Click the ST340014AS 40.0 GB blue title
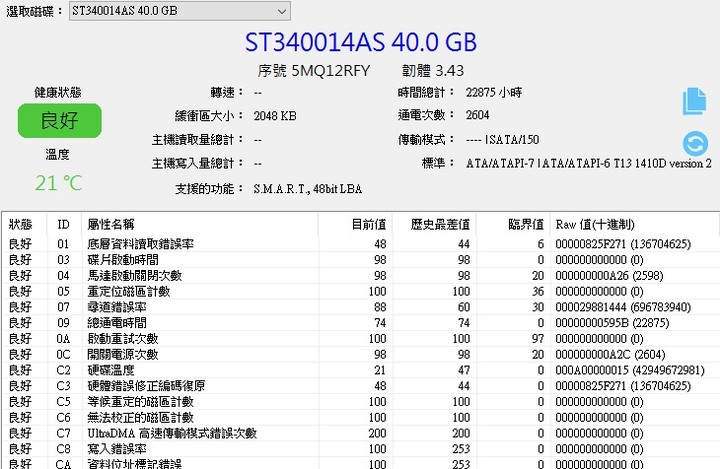 coord(361,42)
